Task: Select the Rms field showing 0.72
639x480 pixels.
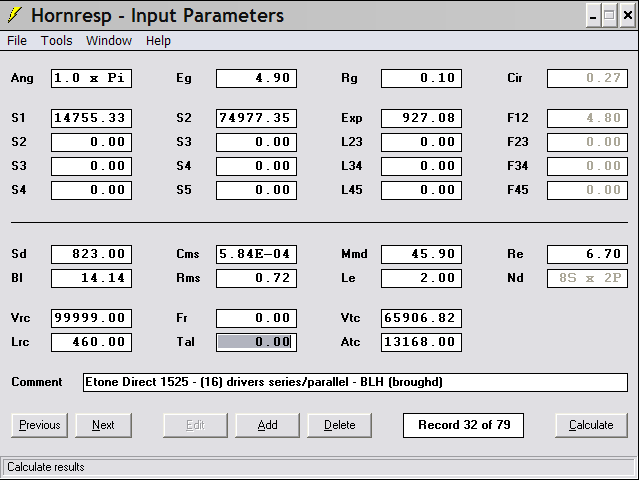Action: pos(256,278)
